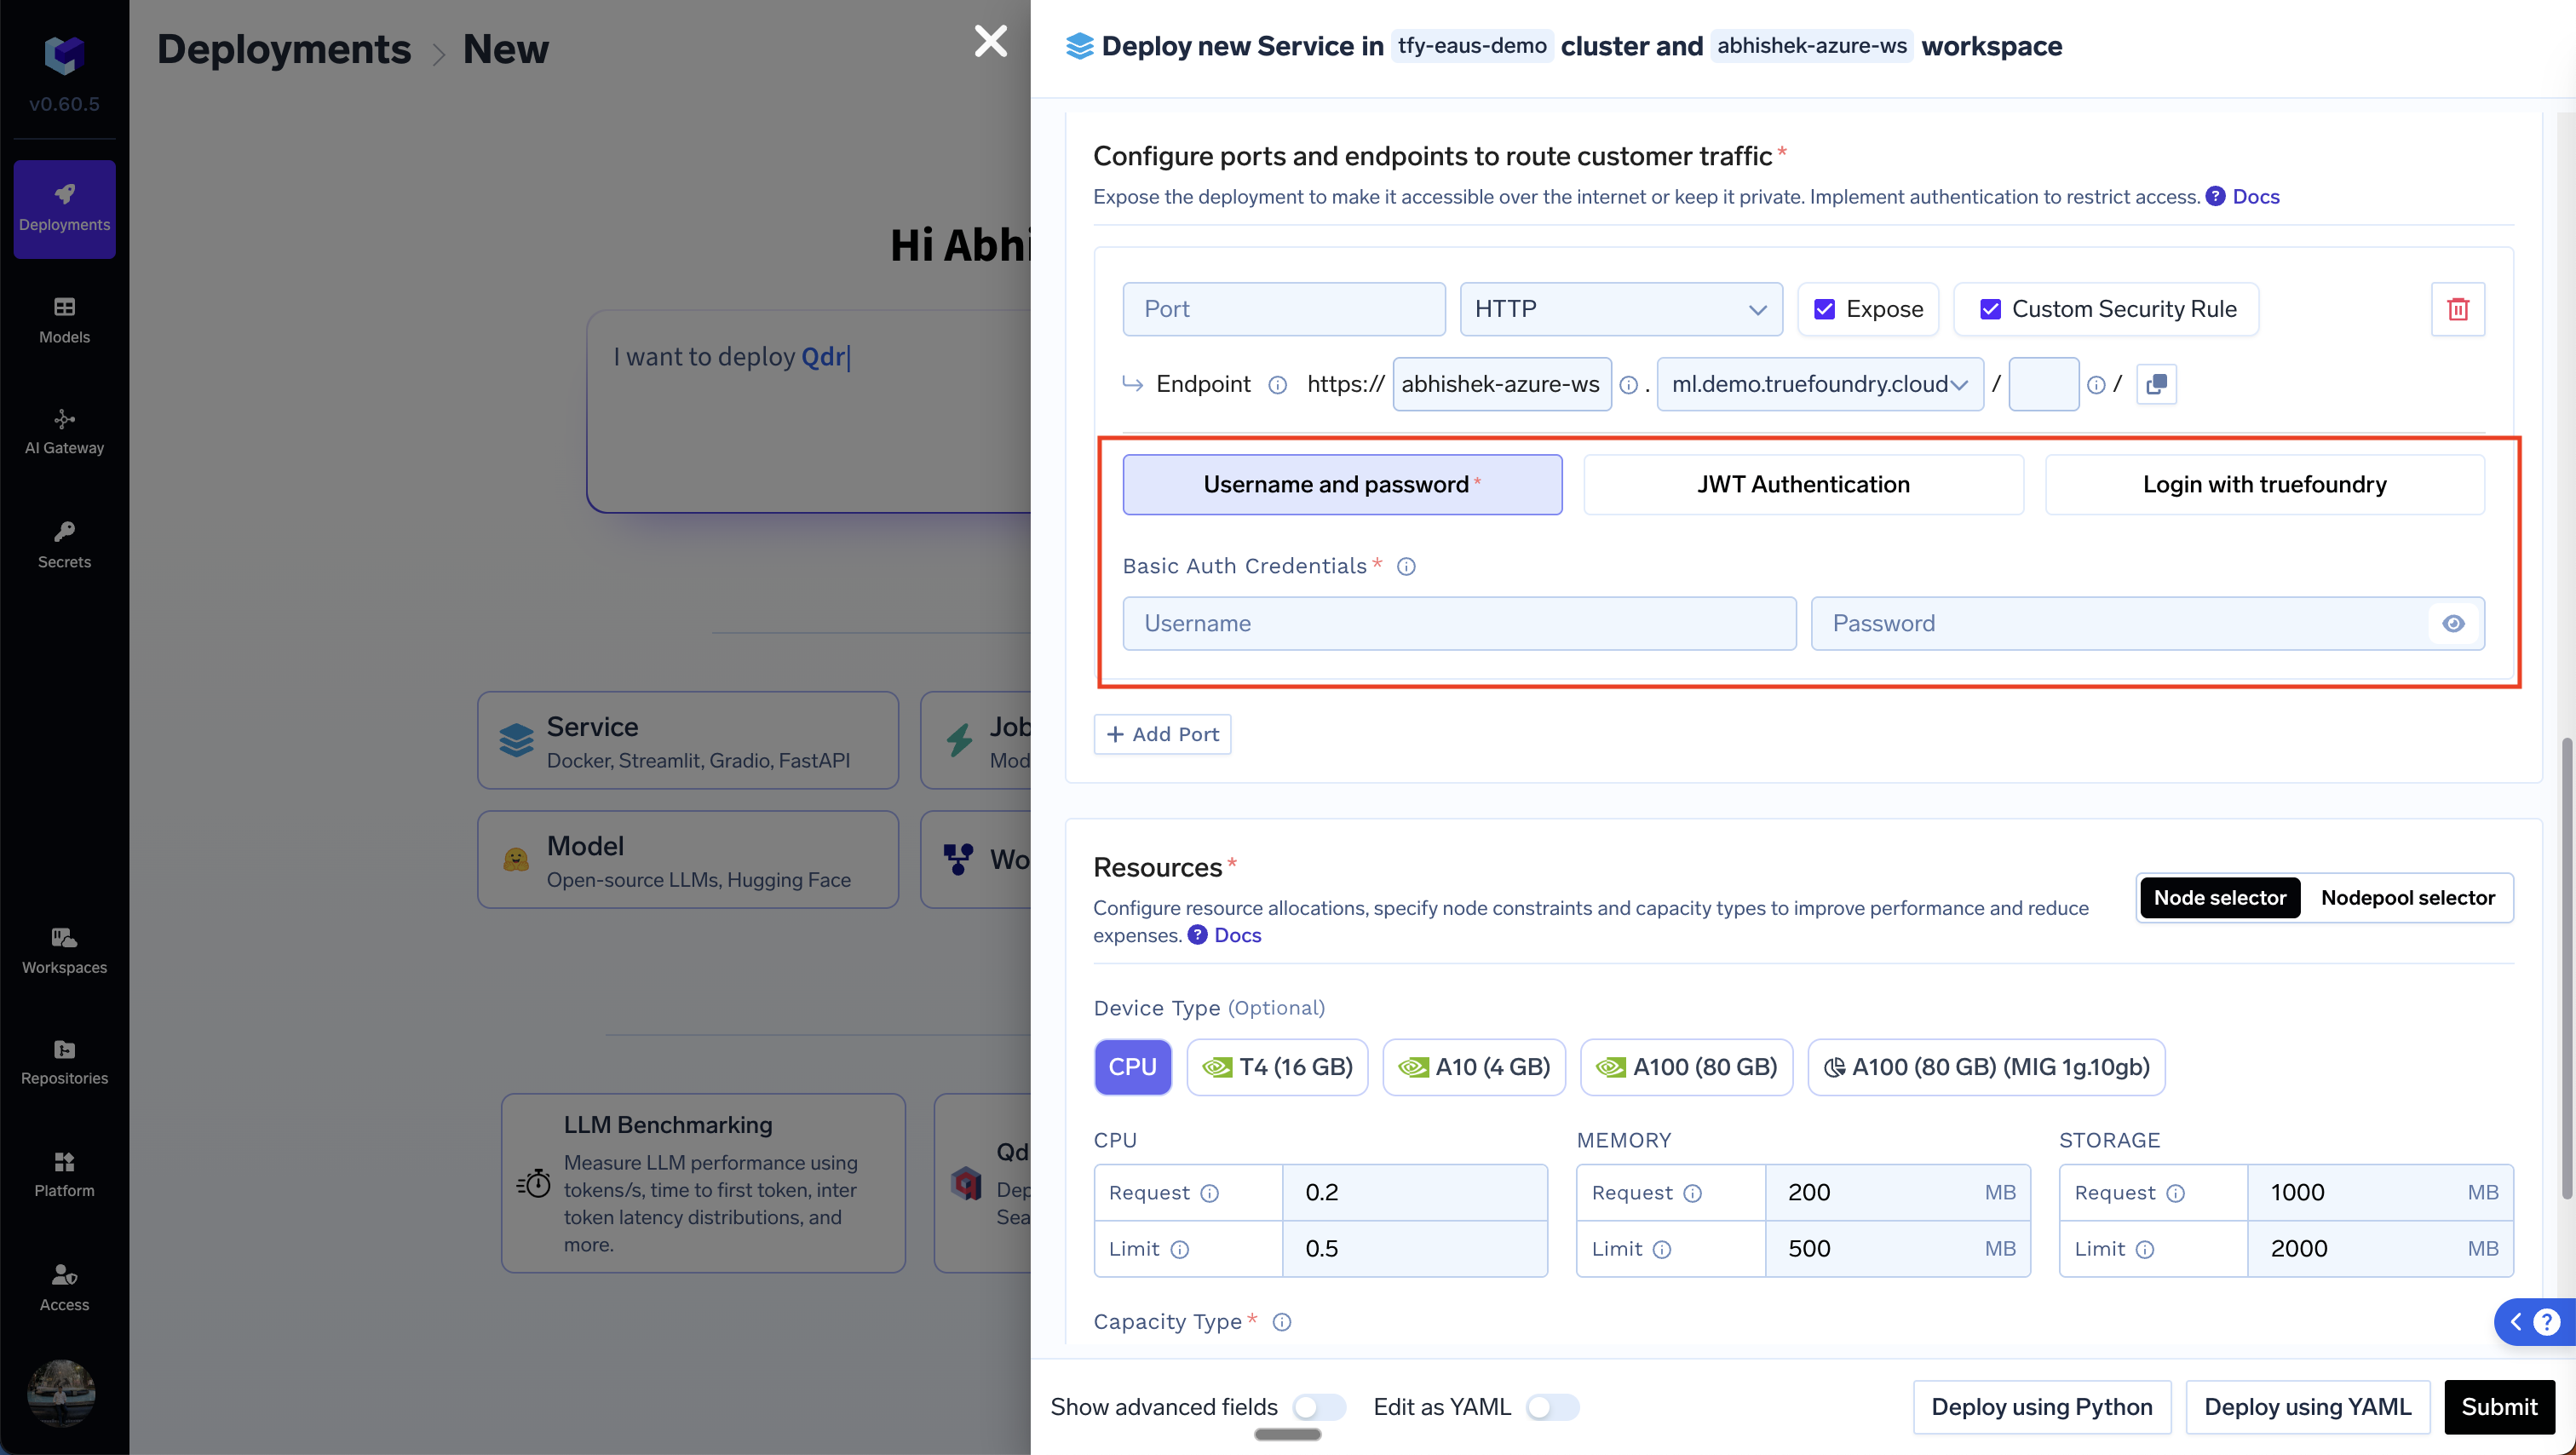The image size is (2576, 1455).
Task: Select the JWT Authentication tab
Action: point(1803,485)
